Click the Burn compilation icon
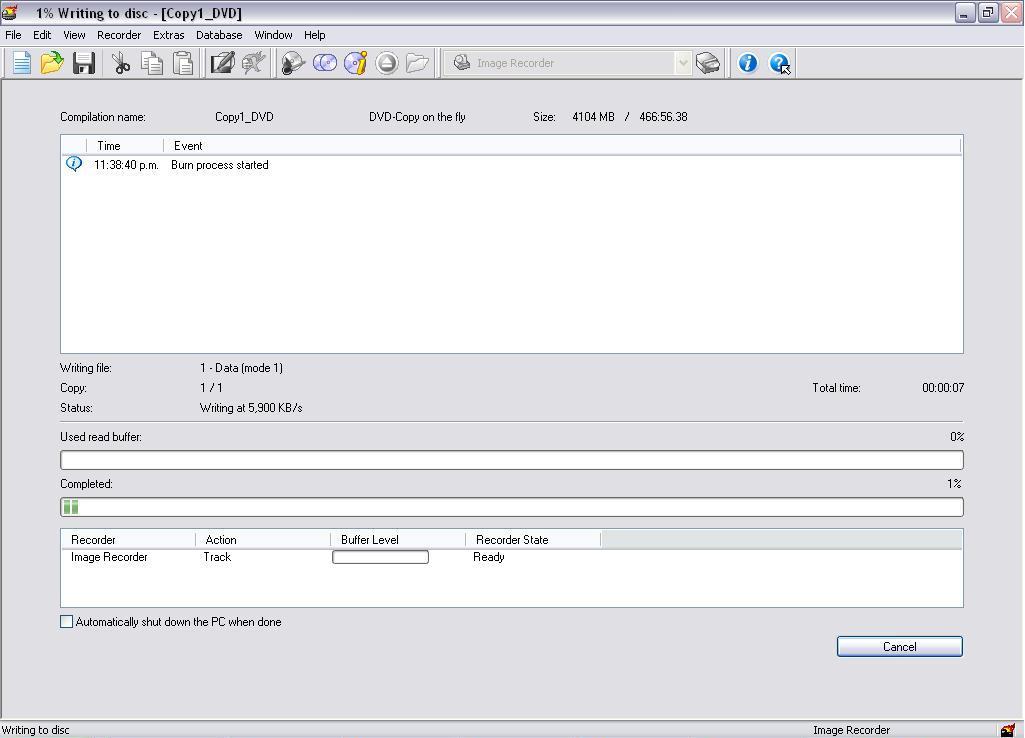 tap(292, 63)
